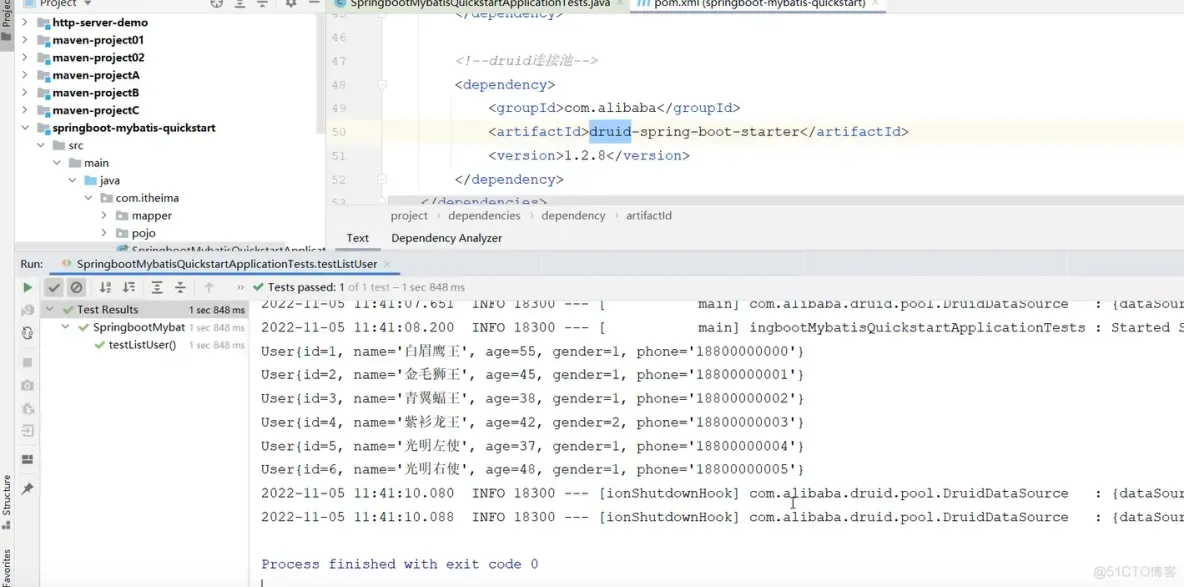Click 'dependency' in XML breadcrumb
This screenshot has width=1184, height=587.
click(573, 215)
